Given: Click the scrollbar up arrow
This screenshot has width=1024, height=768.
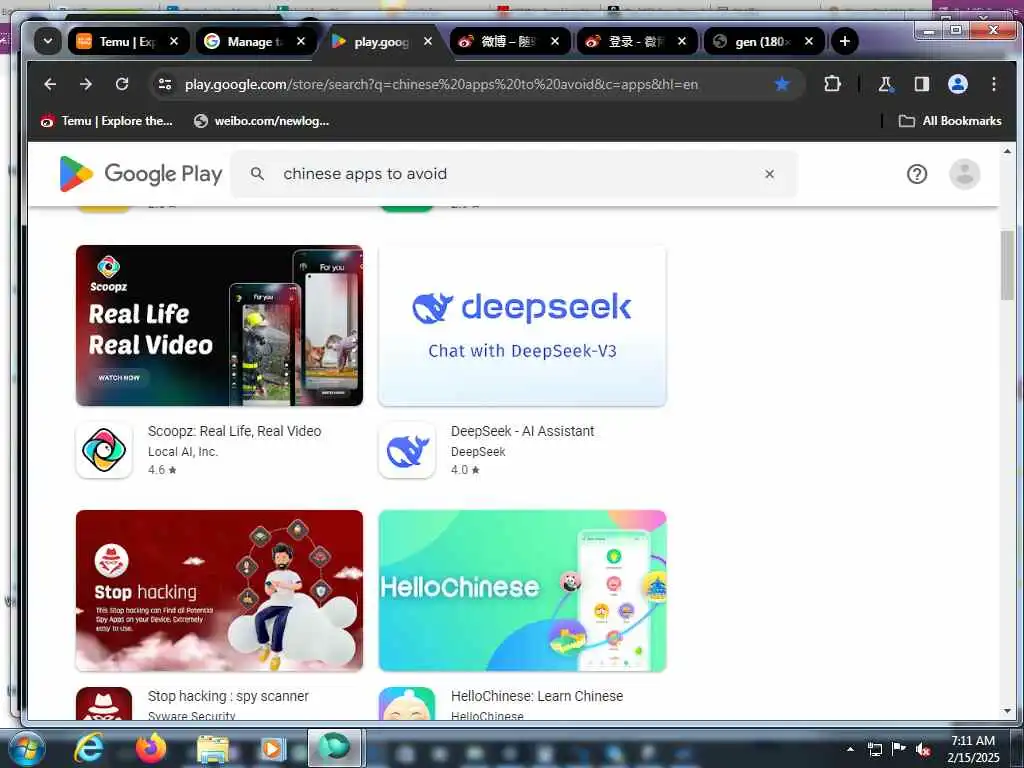Looking at the screenshot, I should click(1007, 151).
